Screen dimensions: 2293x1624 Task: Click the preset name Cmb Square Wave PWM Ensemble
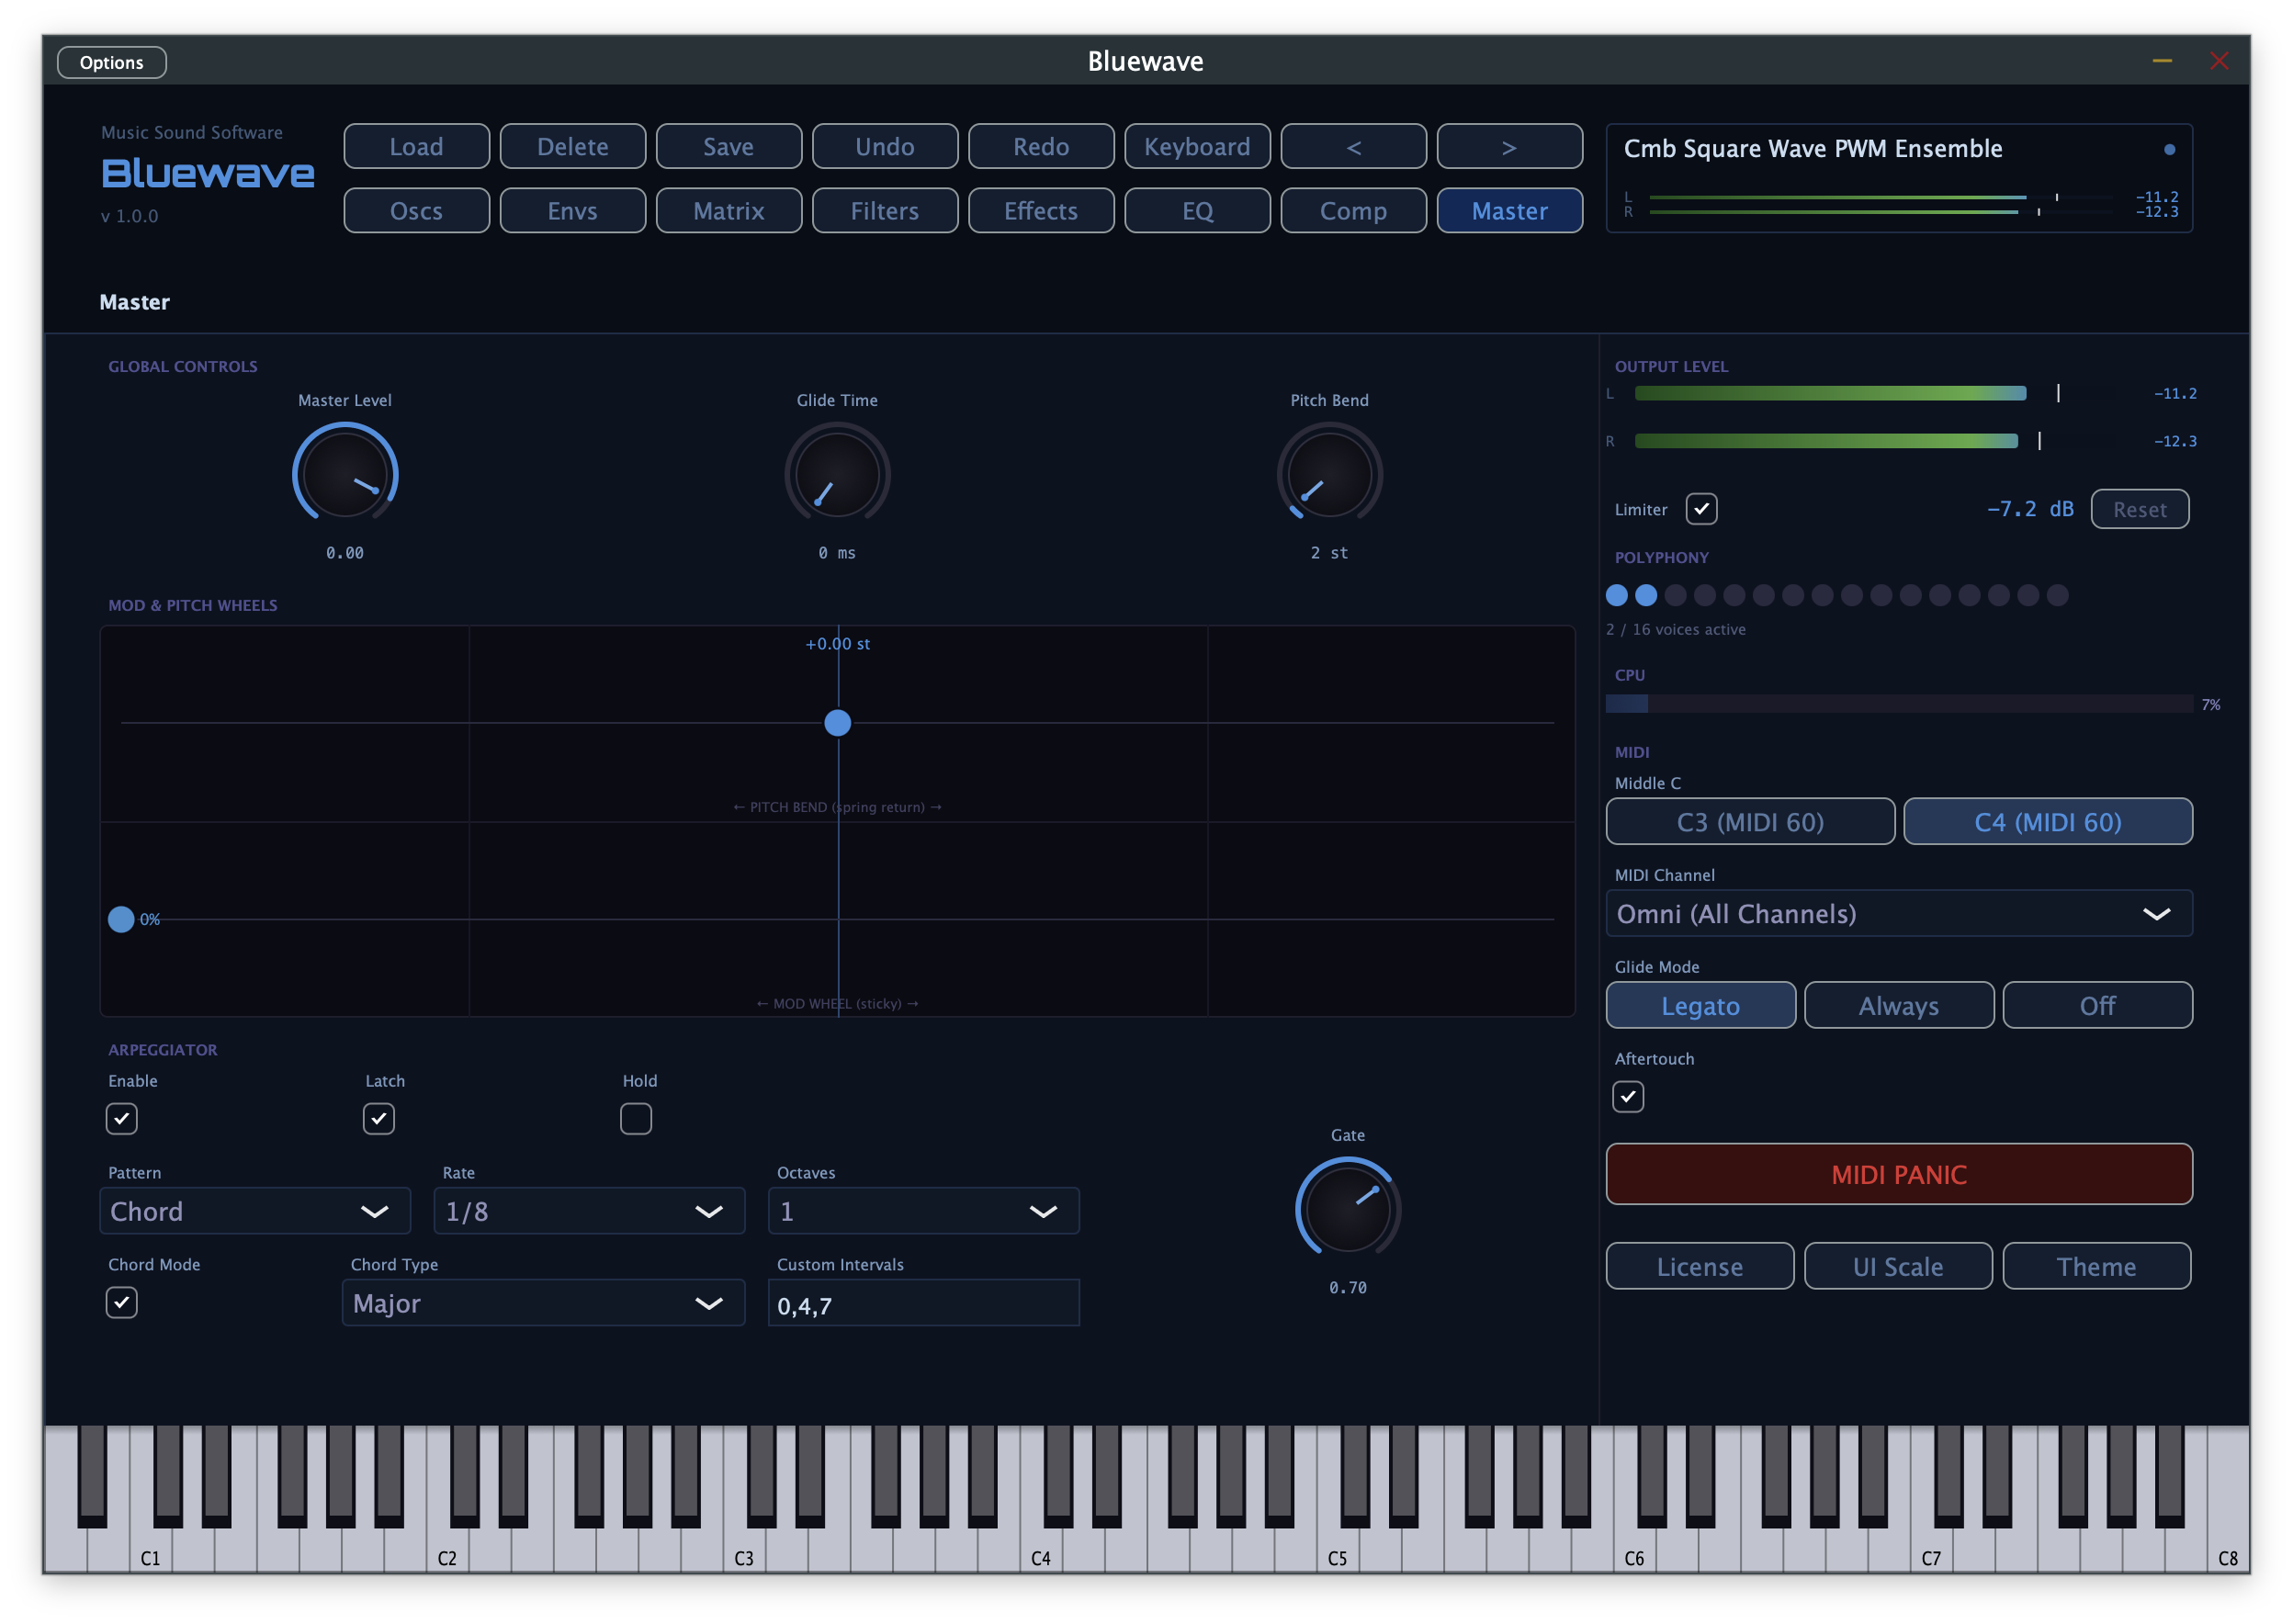coord(1812,149)
